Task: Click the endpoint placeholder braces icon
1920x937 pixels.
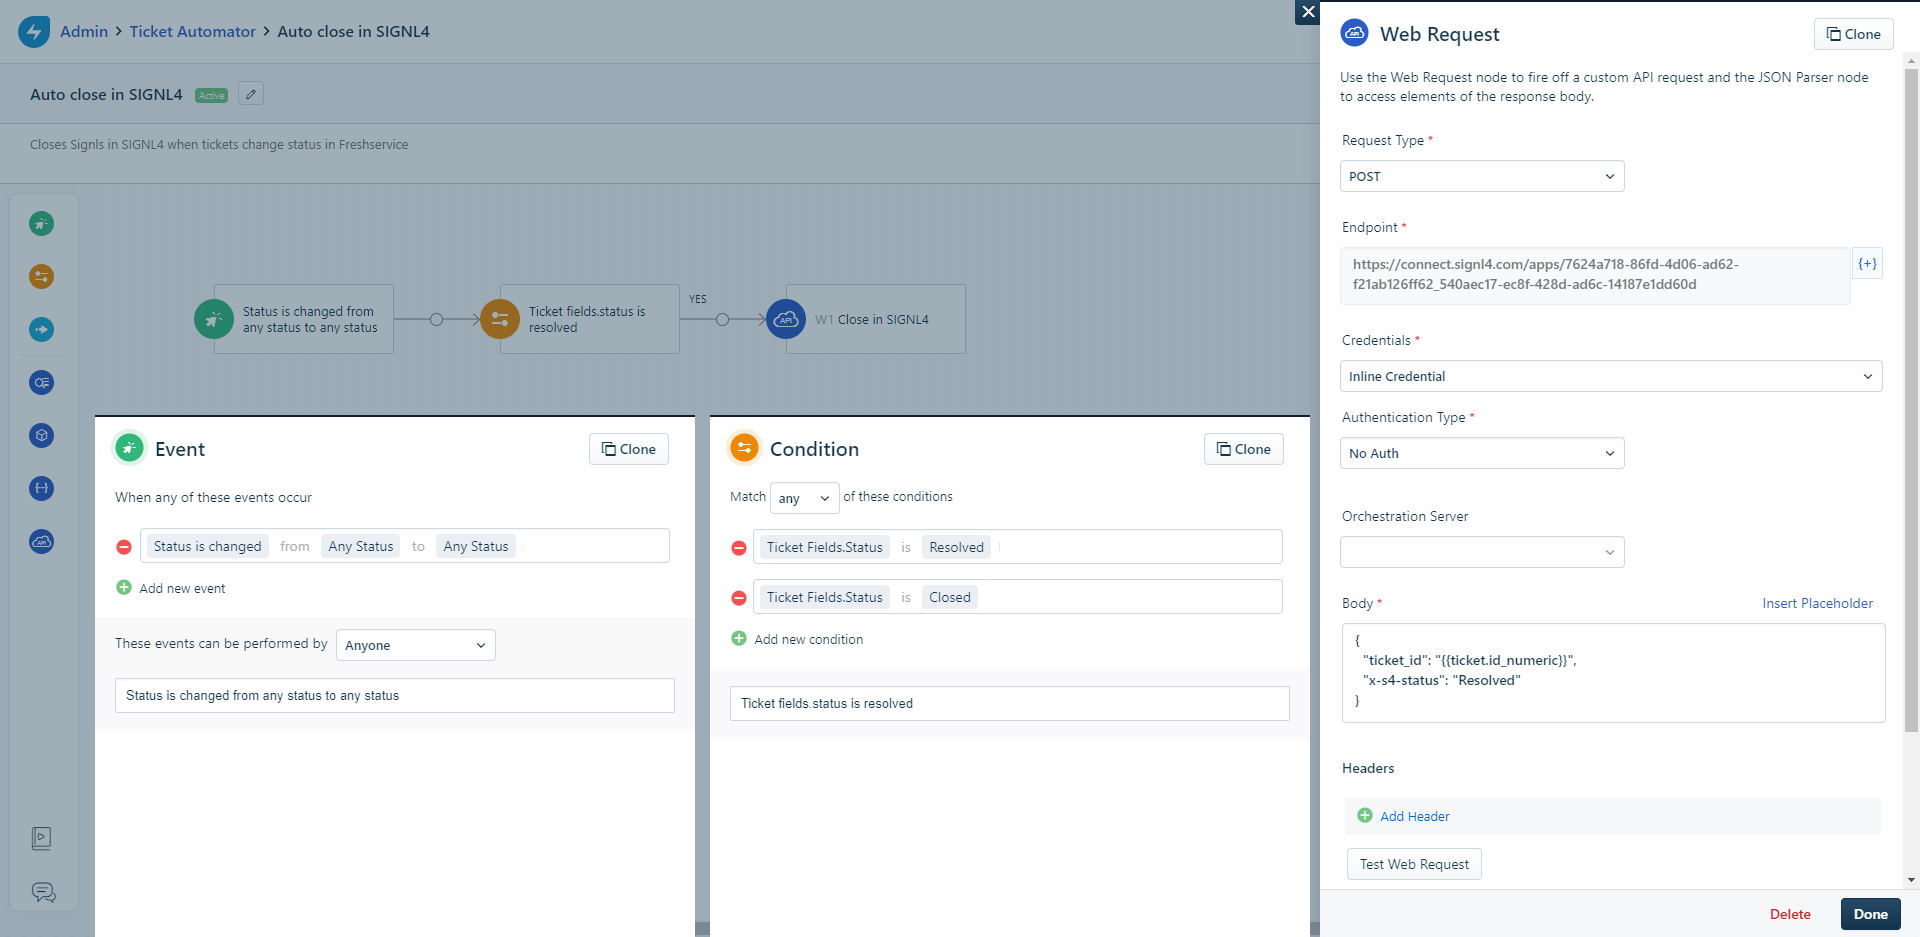Action: 1867,264
